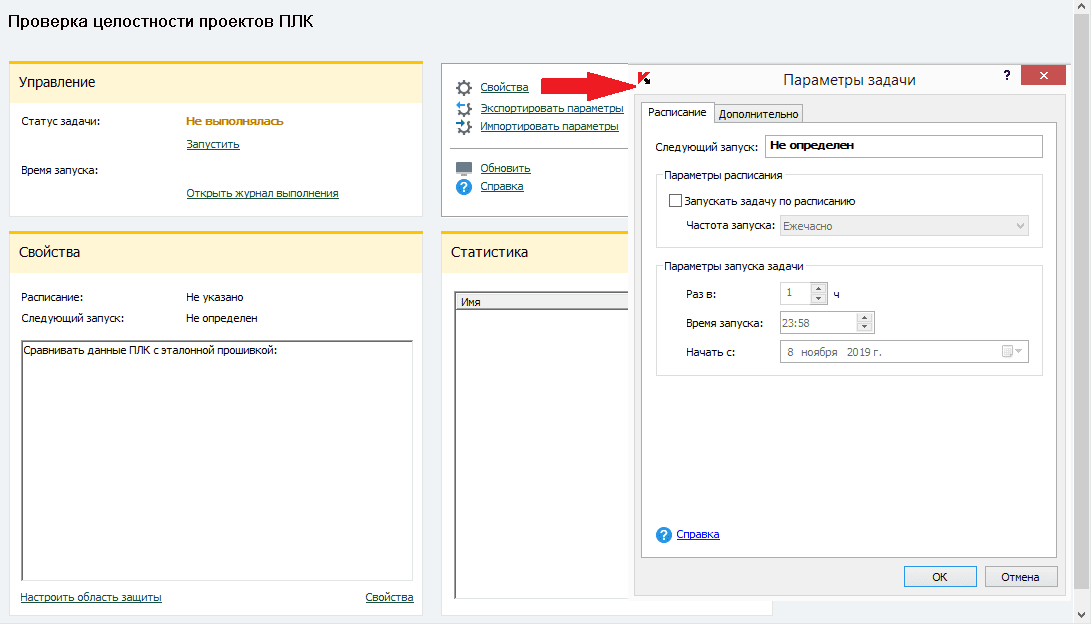Open Справка link in the actions panel
Image resolution: width=1091 pixels, height=625 pixels.
pyautogui.click(x=502, y=187)
